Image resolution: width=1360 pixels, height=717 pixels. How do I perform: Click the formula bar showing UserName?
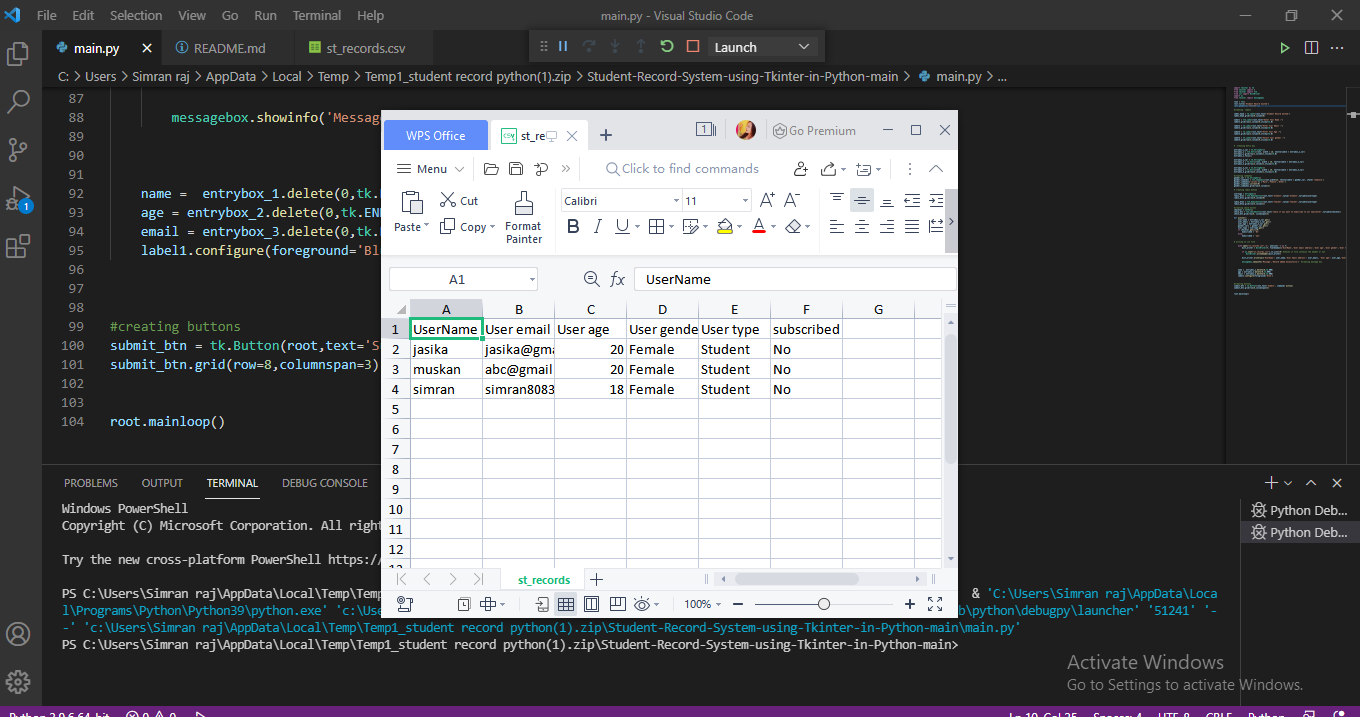click(x=797, y=280)
